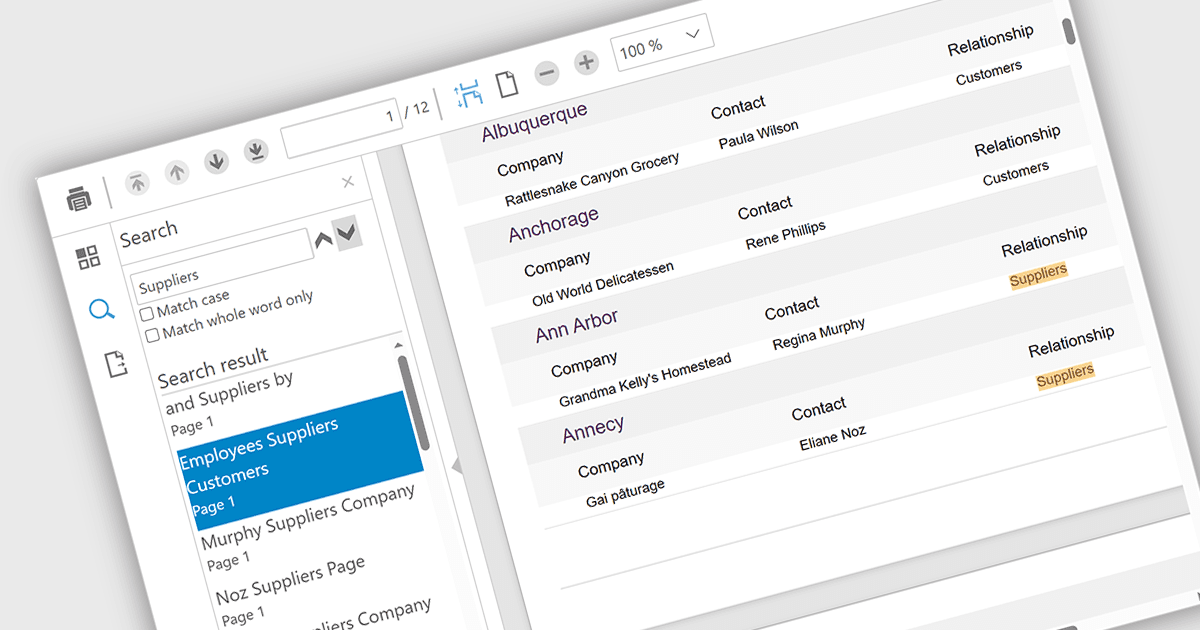This screenshot has height=630, width=1200.
Task: Enable Match whole word only checkbox
Action: click(153, 335)
